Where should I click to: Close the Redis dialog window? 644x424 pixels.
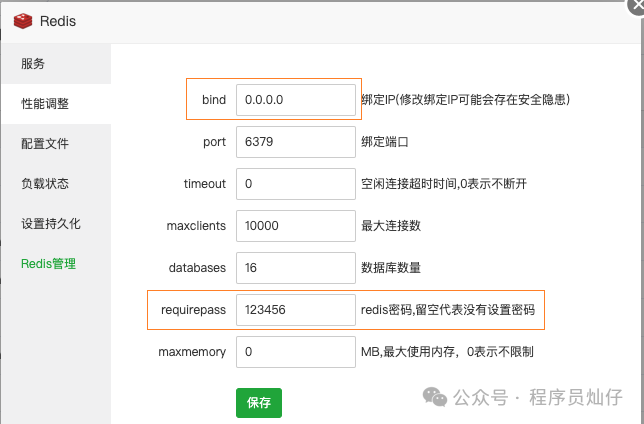coord(637,5)
